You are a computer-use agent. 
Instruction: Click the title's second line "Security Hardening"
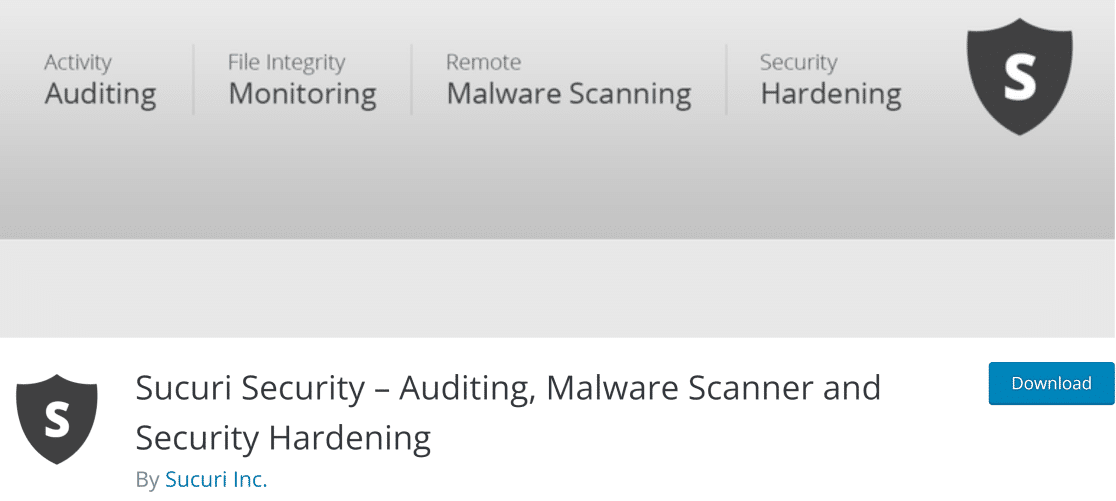283,438
